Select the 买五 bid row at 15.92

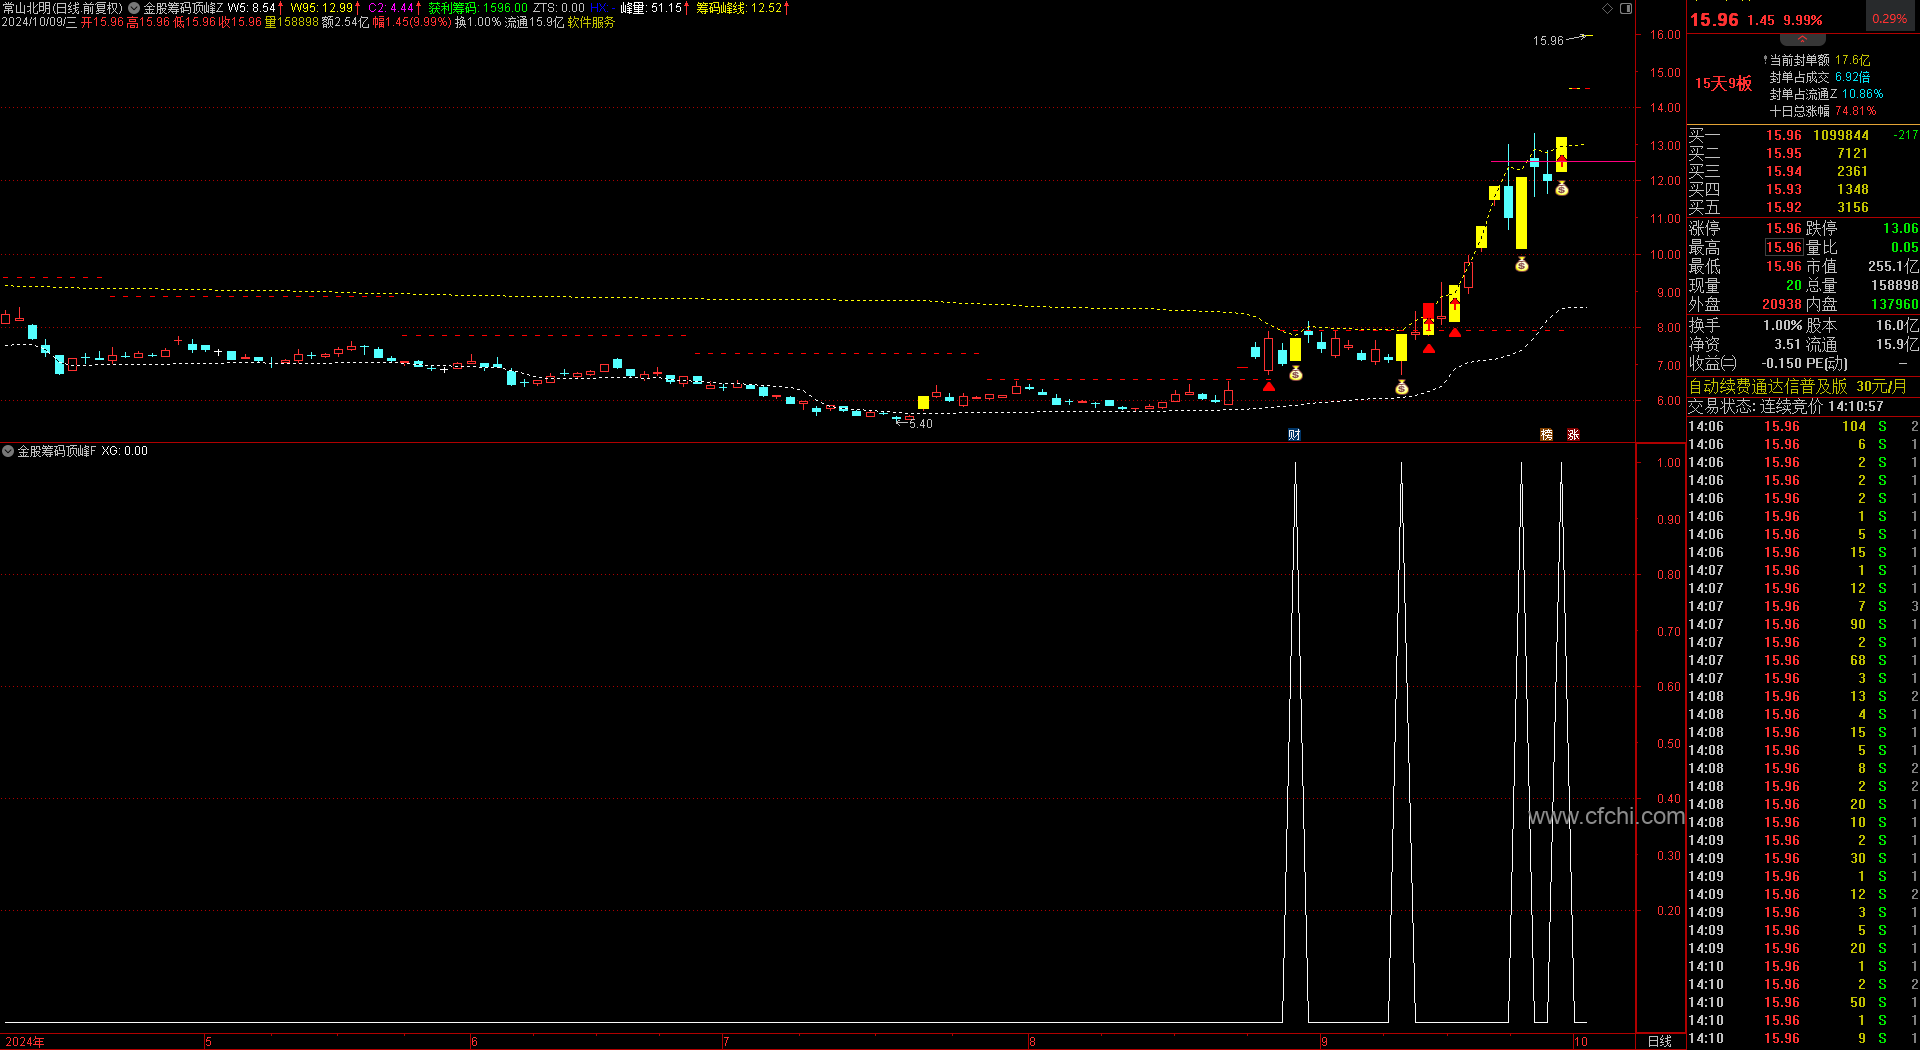pyautogui.click(x=1803, y=207)
